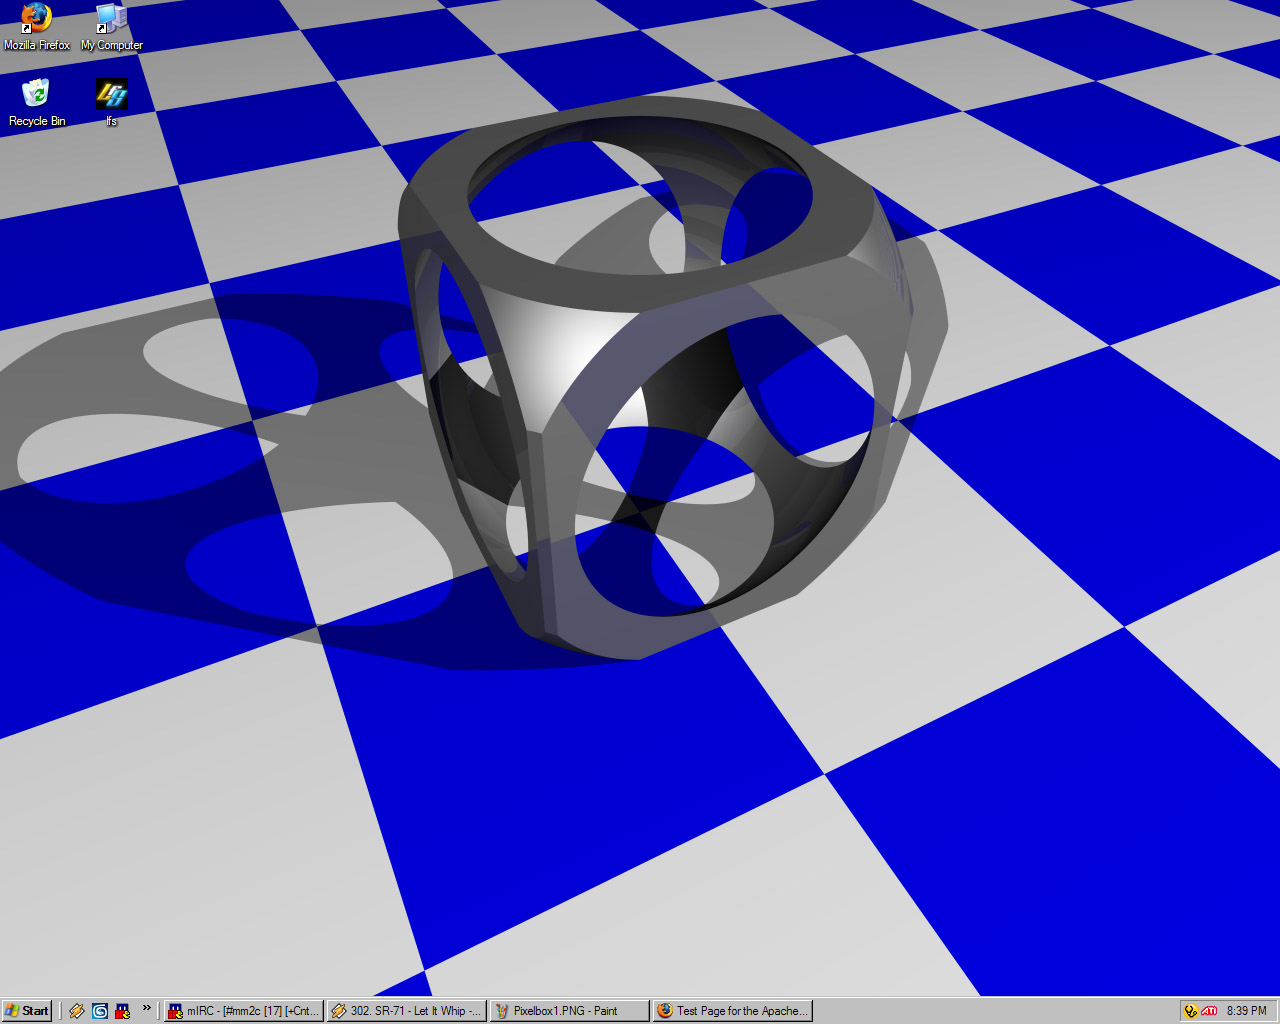Click the grip handle before the mIRC button
Screen dimensions: 1280x1024
160,1011
